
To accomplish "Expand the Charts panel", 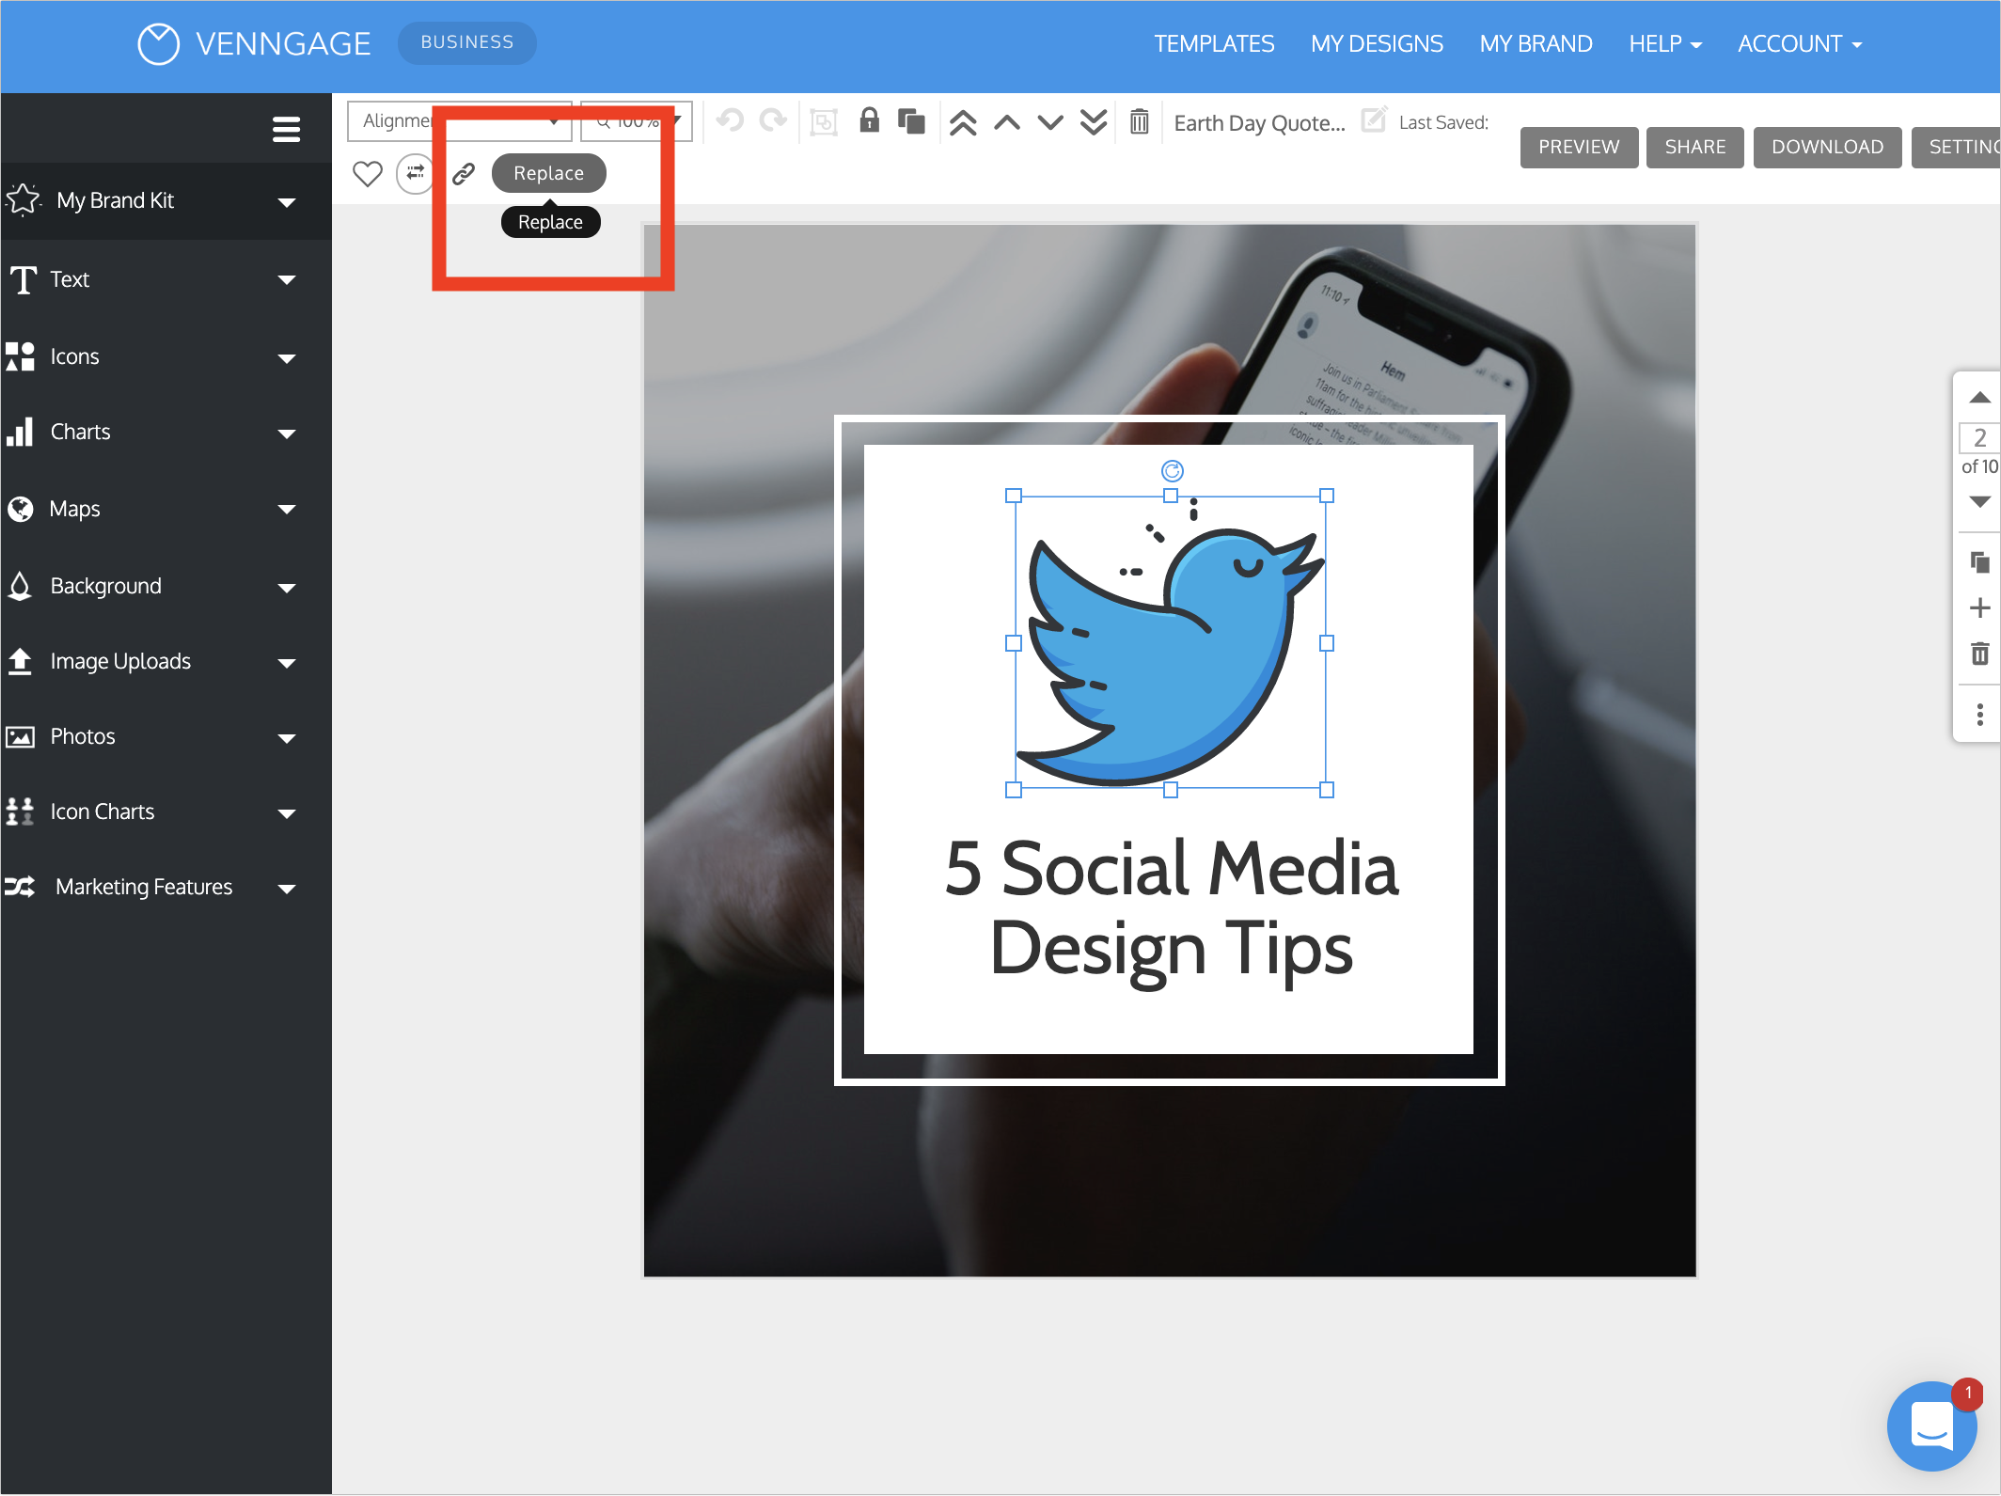I will pos(165,432).
